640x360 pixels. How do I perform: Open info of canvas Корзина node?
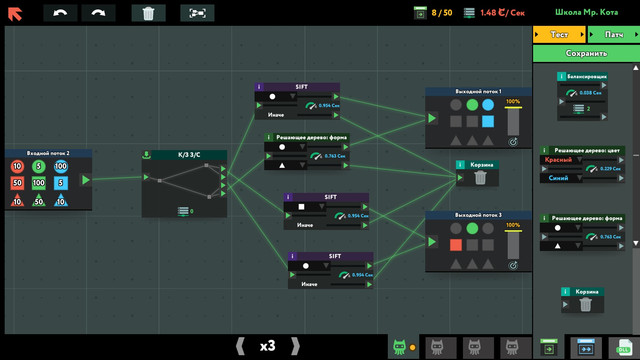(x=460, y=164)
